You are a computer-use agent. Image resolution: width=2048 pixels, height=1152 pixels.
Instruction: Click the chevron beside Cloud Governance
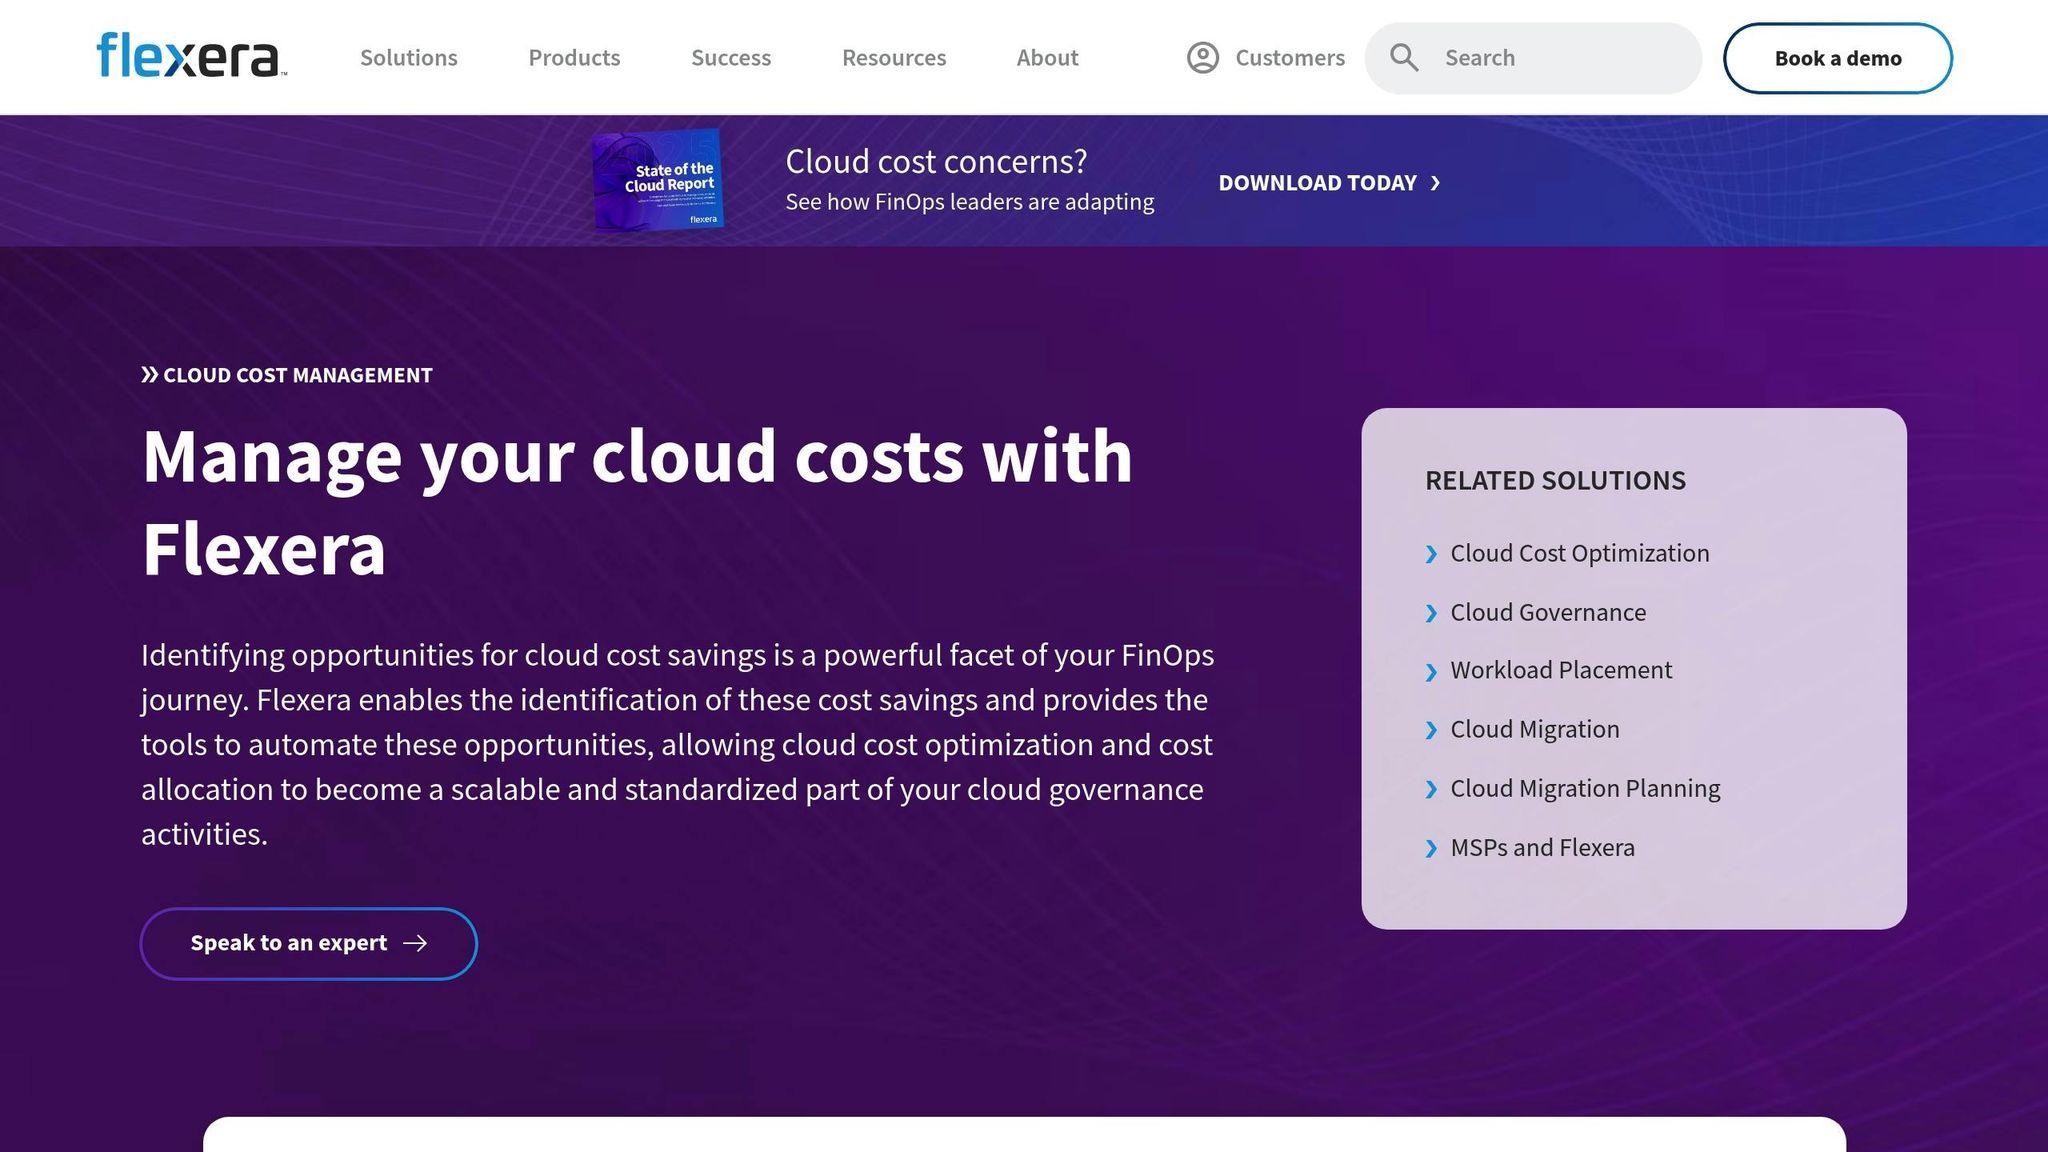1431,613
